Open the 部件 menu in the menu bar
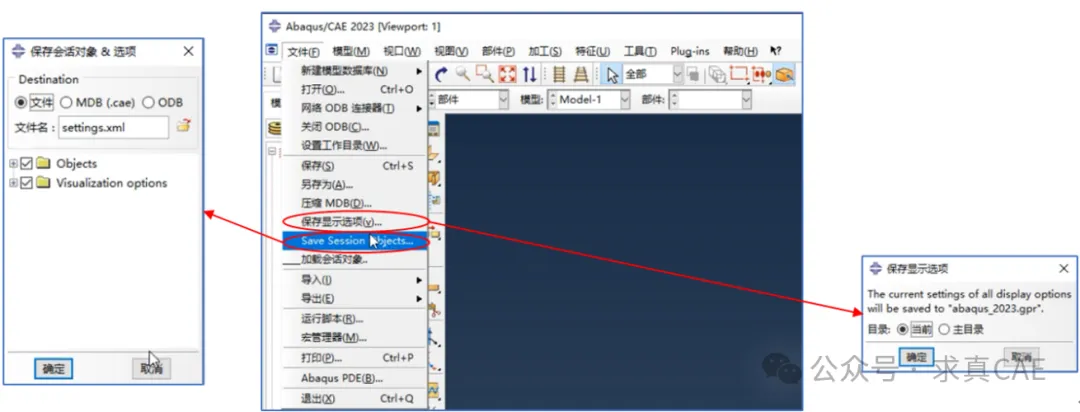This screenshot has width=1080, height=412. pos(499,52)
